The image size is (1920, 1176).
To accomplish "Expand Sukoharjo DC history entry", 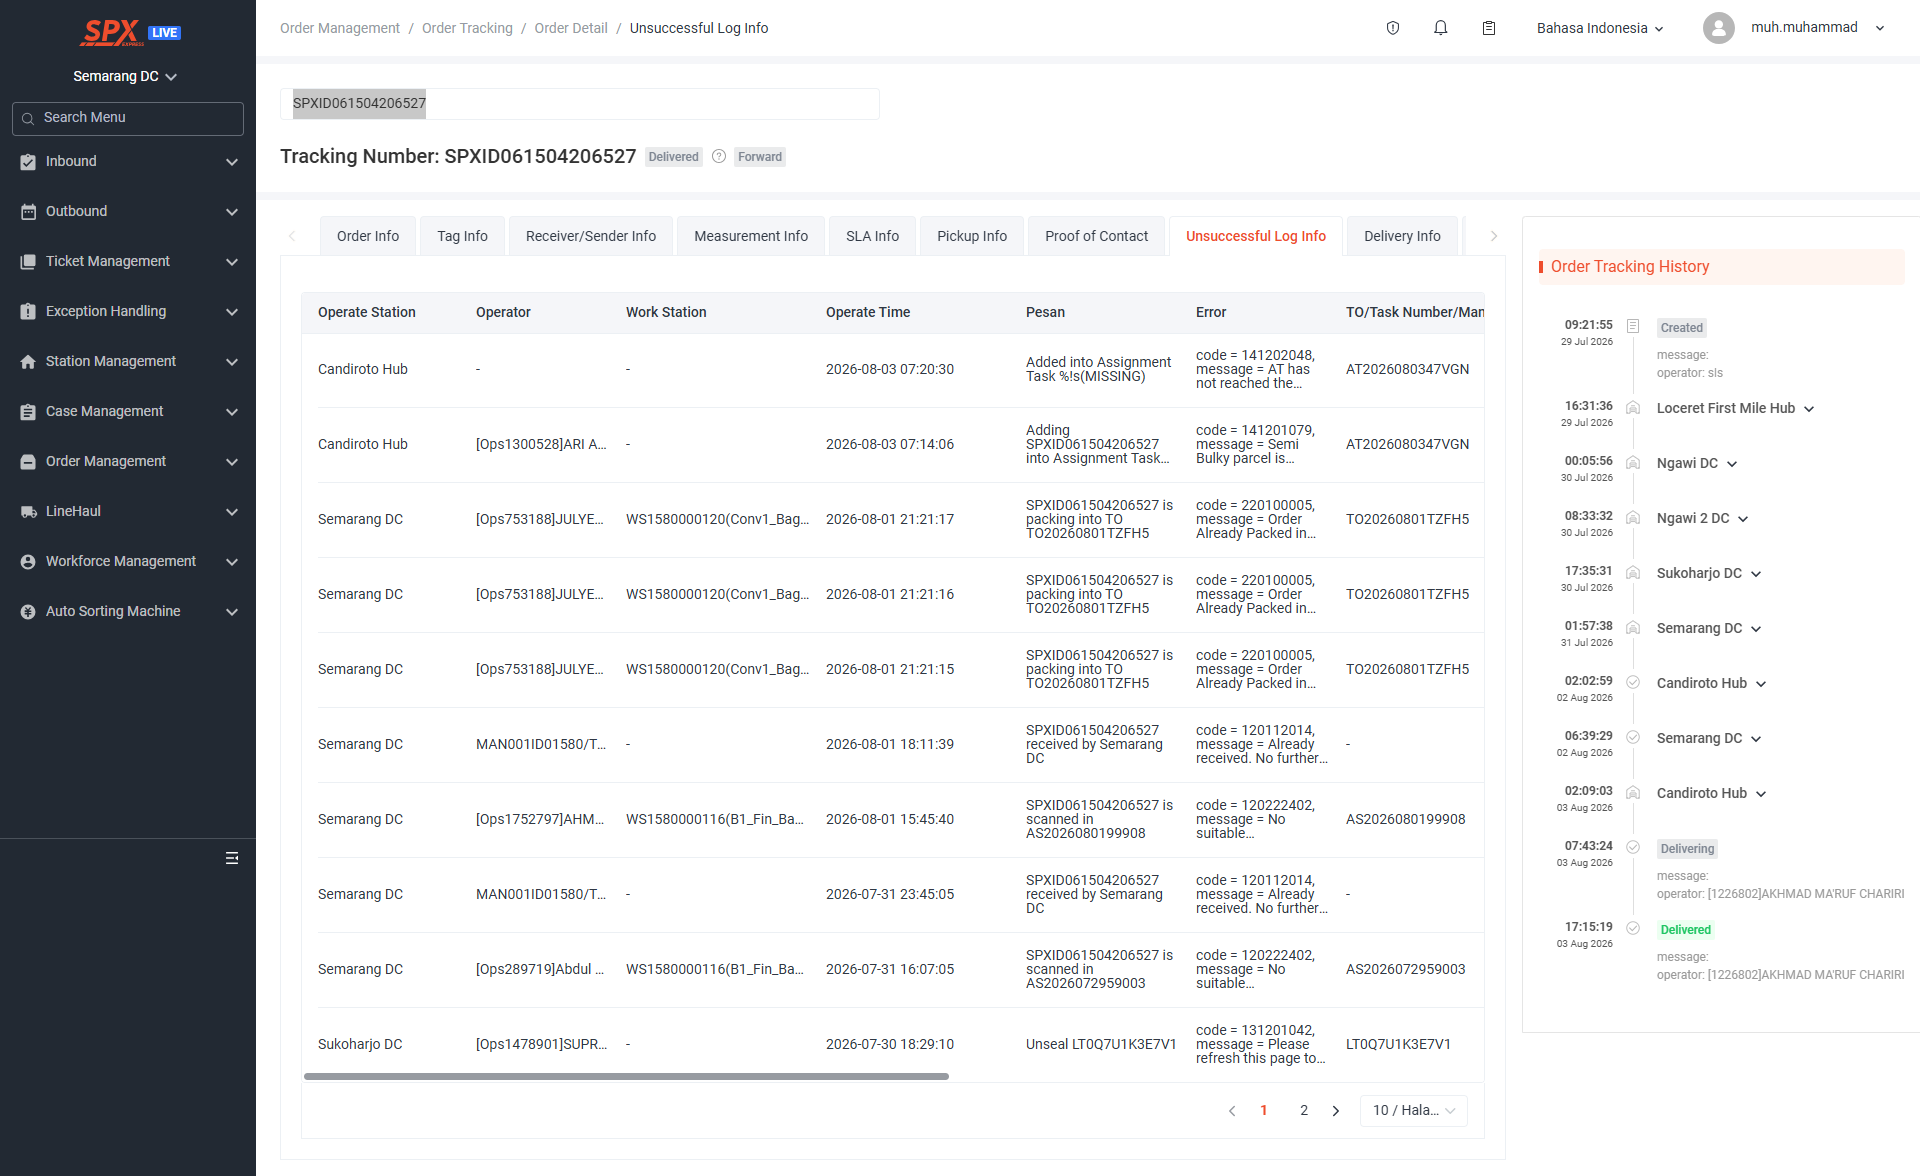I will [x=1756, y=574].
